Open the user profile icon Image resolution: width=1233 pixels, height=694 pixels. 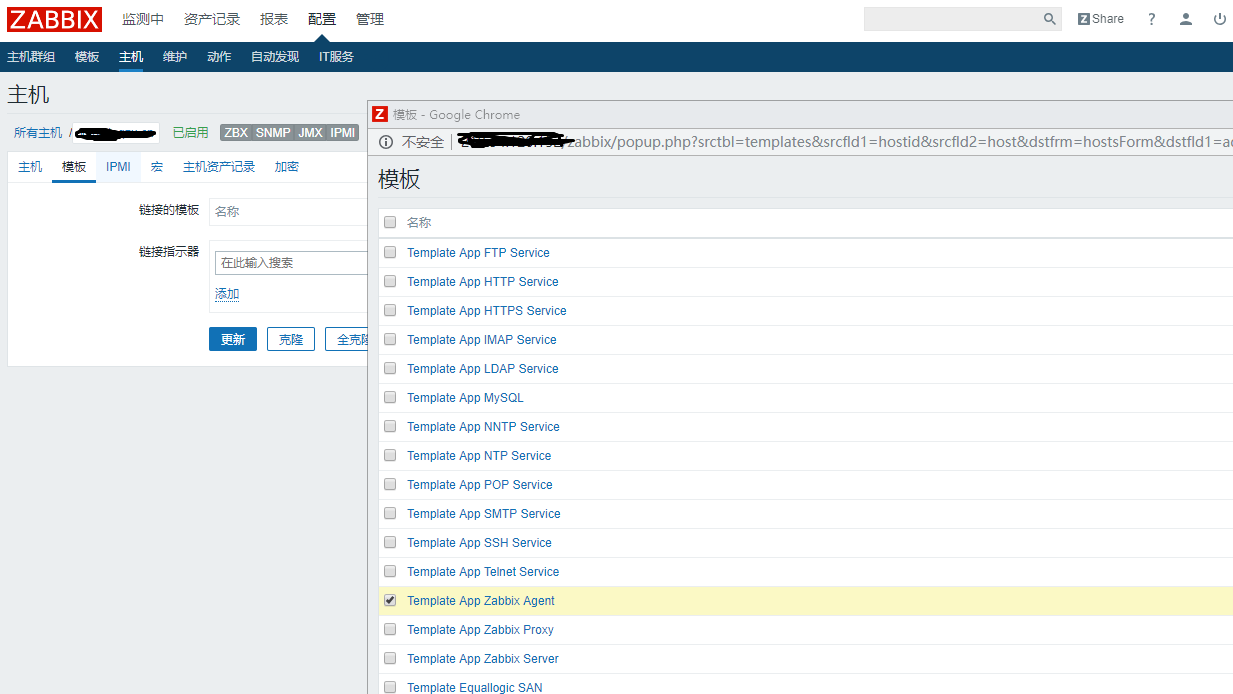(1186, 19)
